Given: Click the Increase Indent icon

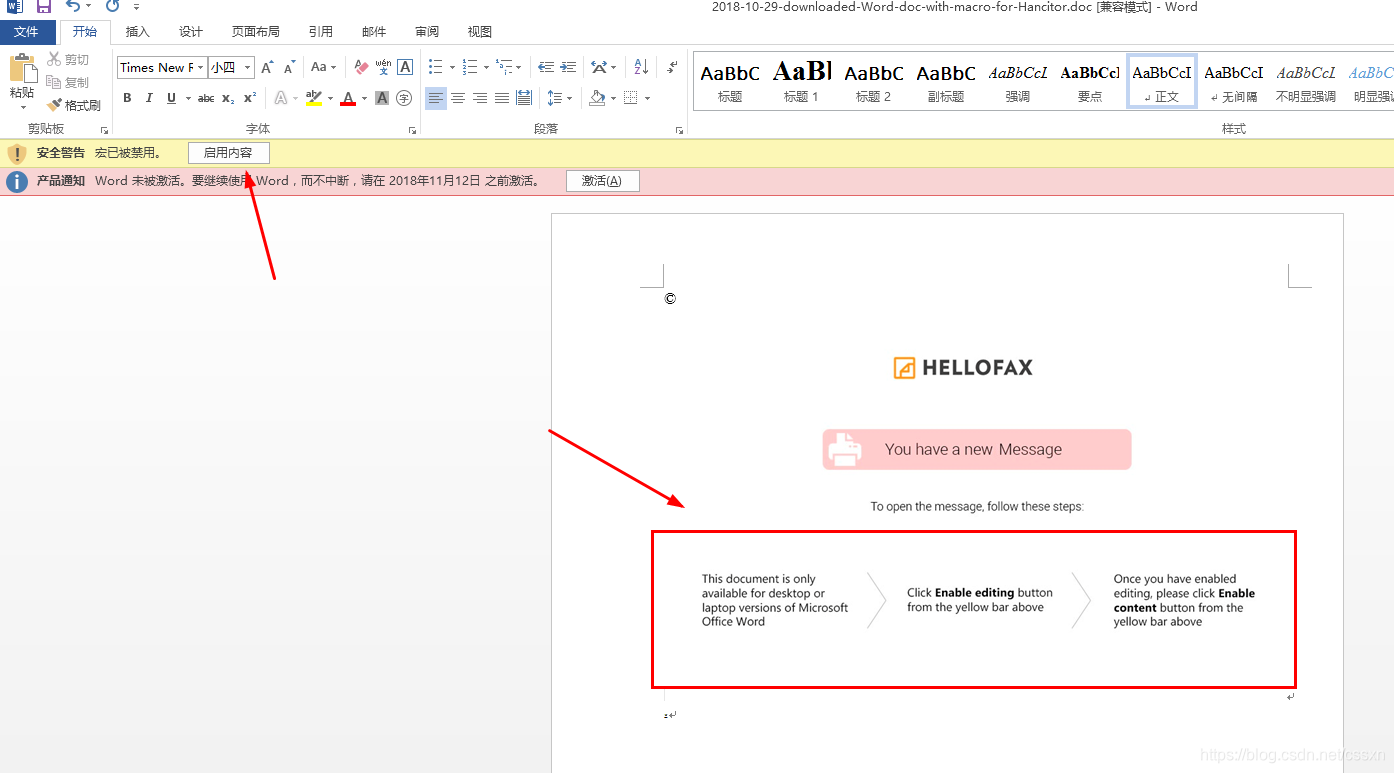Looking at the screenshot, I should [x=568, y=68].
